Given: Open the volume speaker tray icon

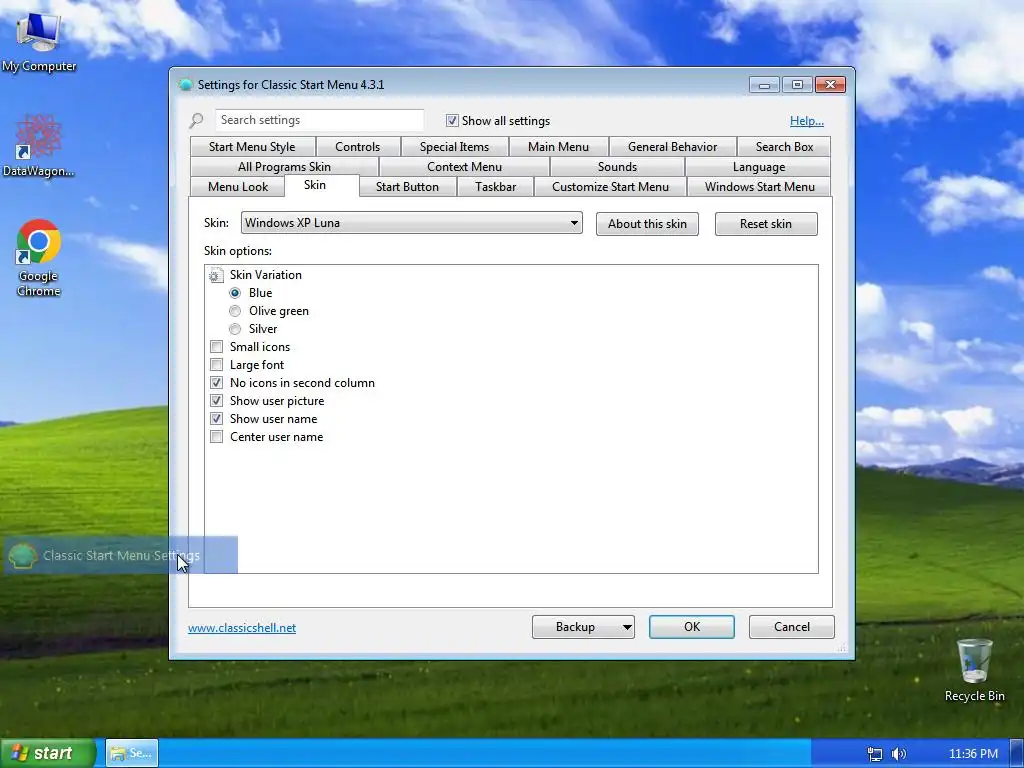Looking at the screenshot, I should (899, 754).
